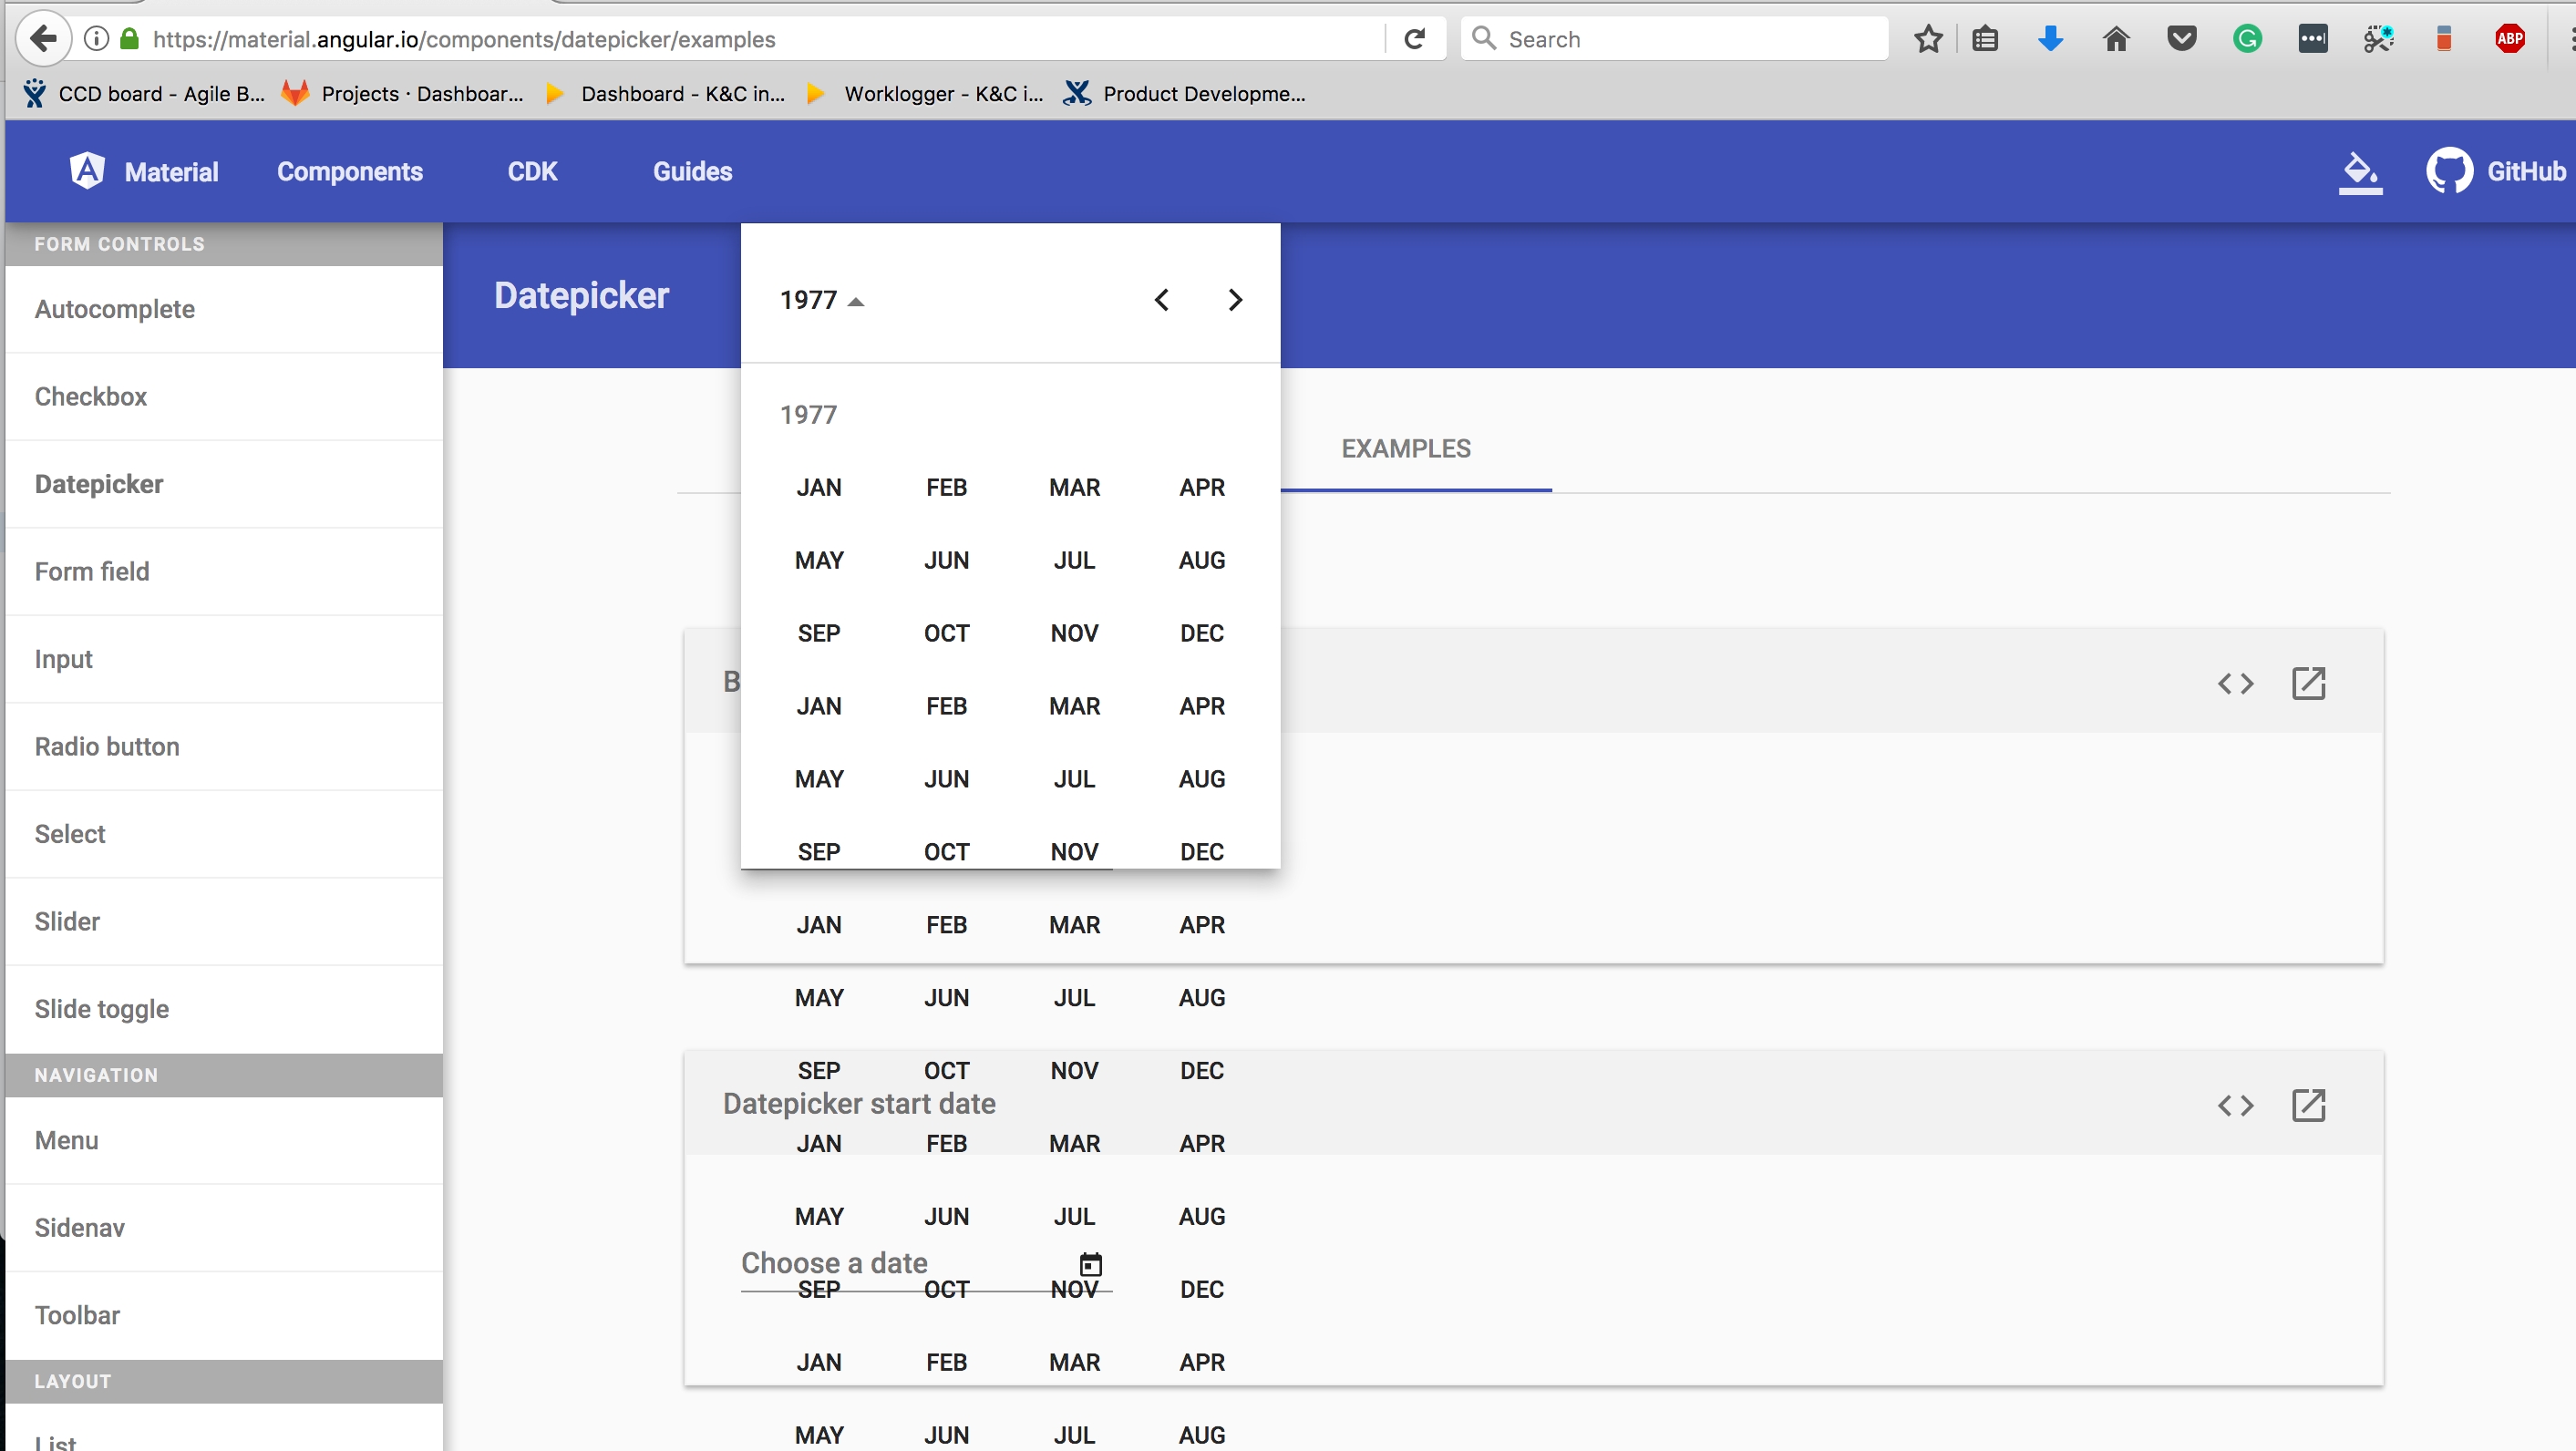Viewport: 2576px width, 1451px height.
Task: Click the Components navigation menu item
Action: click(348, 171)
